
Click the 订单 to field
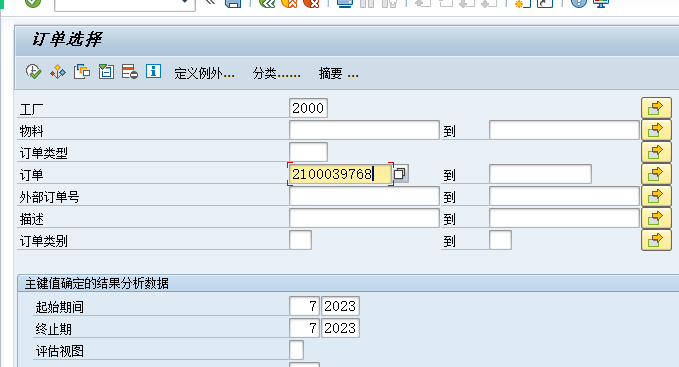[x=540, y=174]
